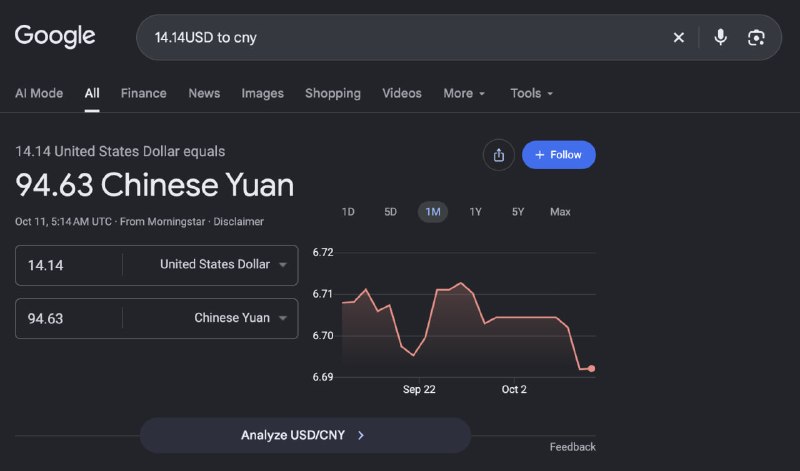The height and width of the screenshot is (471, 800).
Task: Open the Images tab
Action: 262,93
